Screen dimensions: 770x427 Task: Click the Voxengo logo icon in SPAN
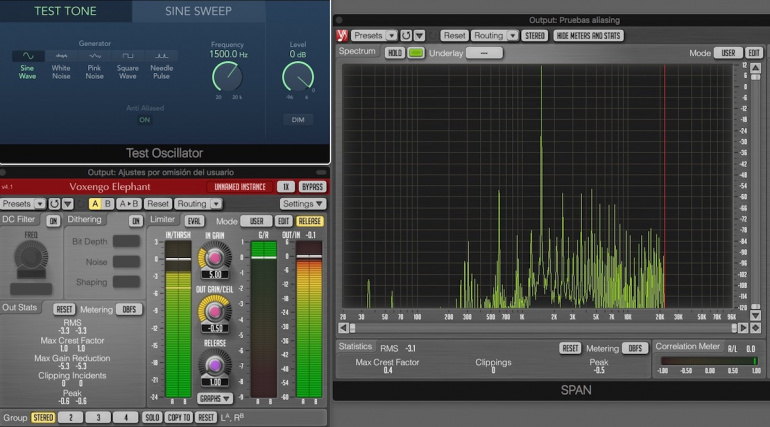click(343, 35)
